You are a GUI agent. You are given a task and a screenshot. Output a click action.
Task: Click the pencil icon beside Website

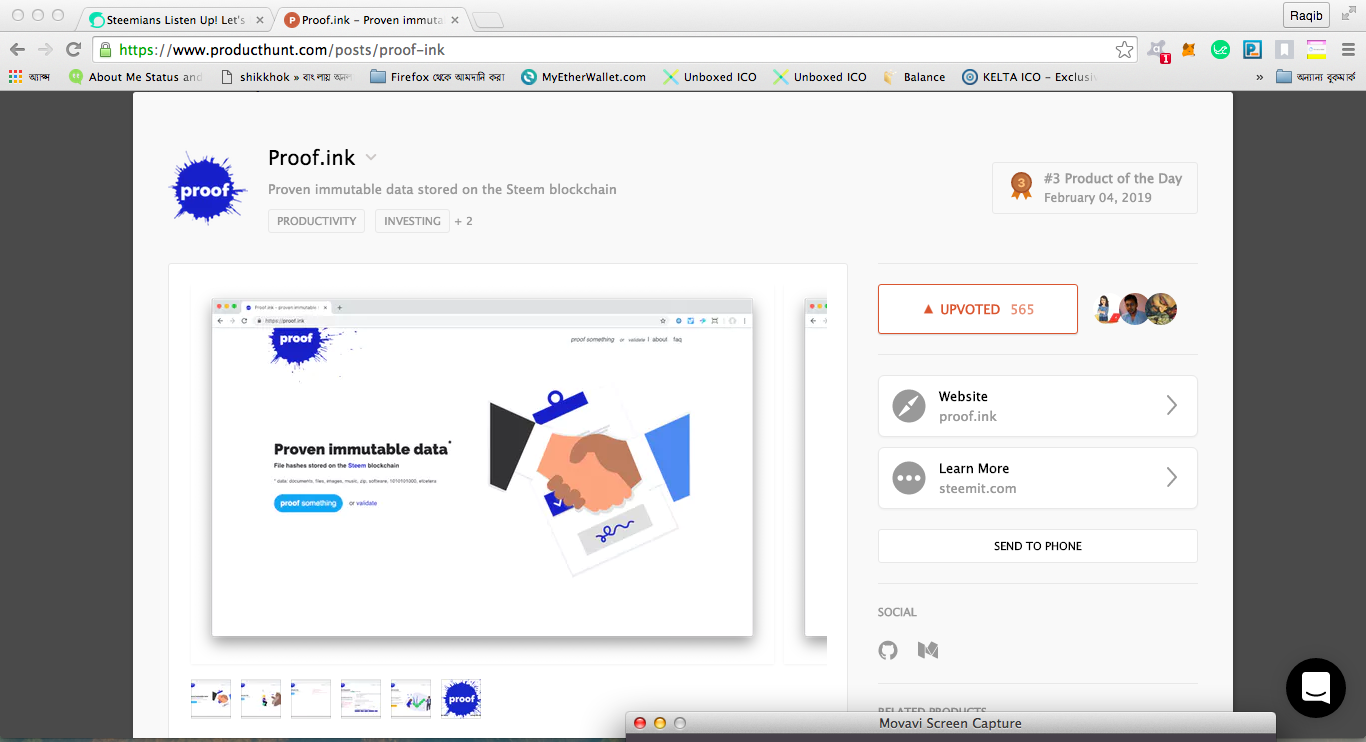pos(908,406)
